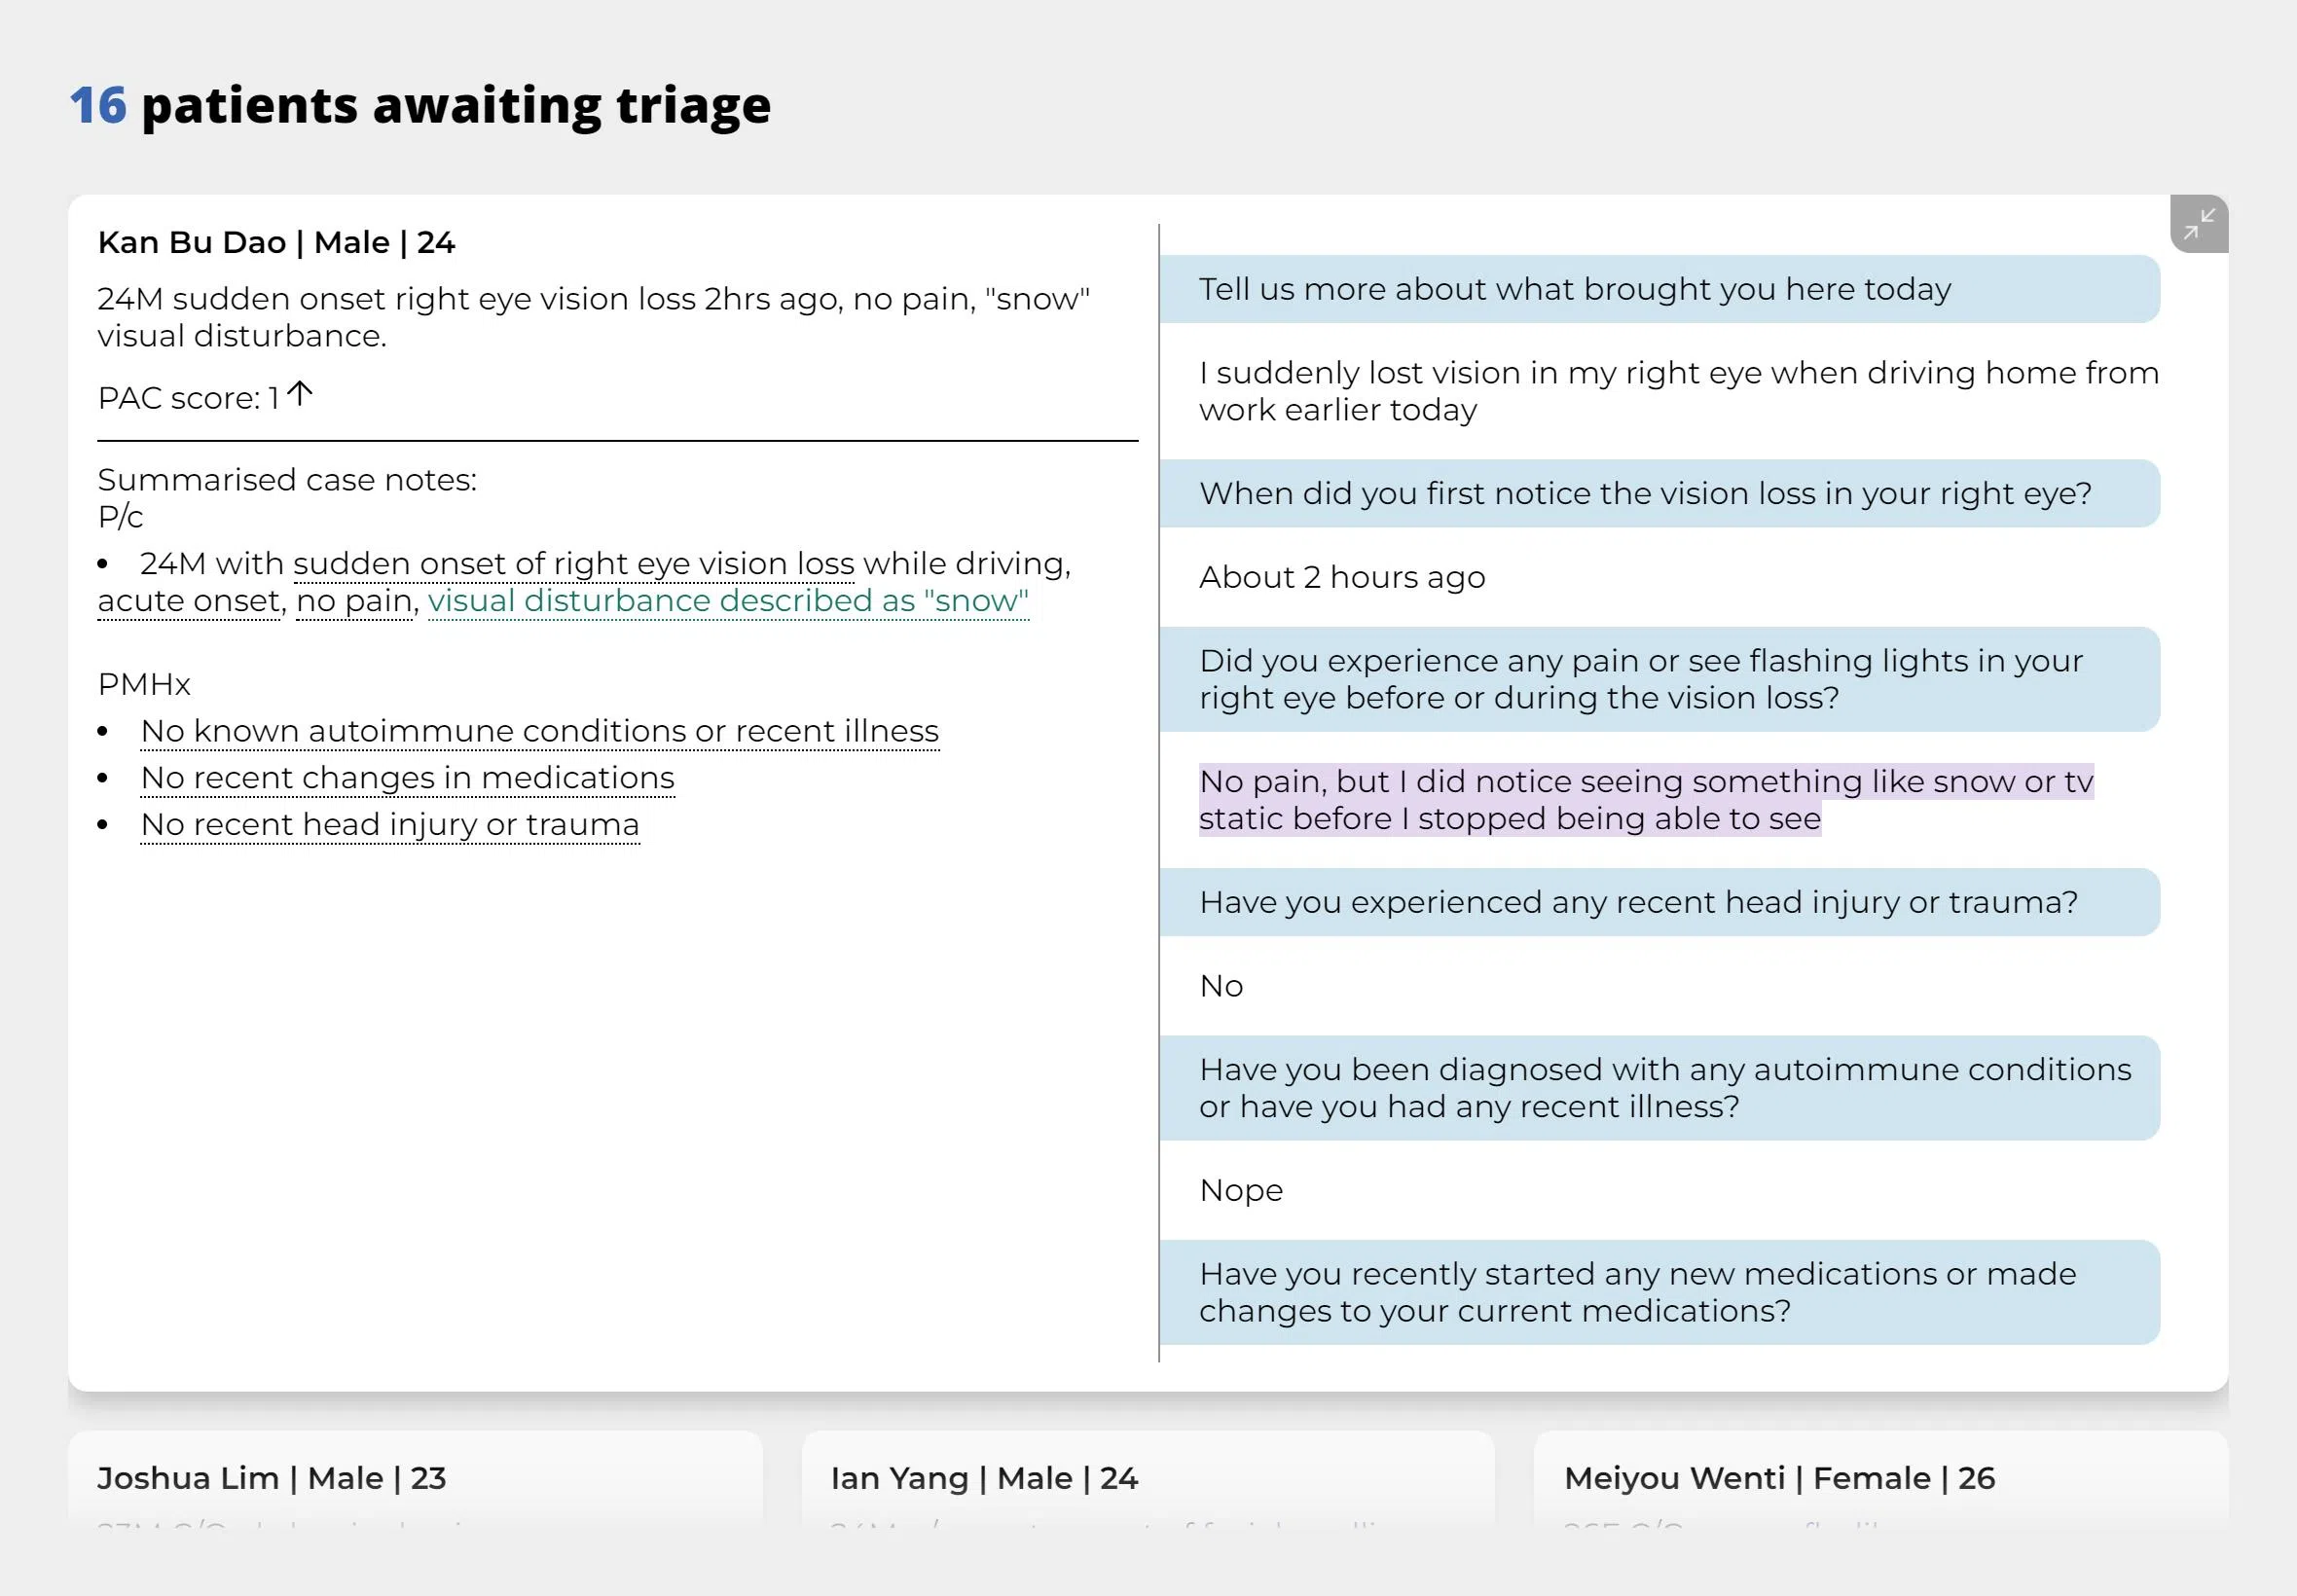Click the underlined 'acute onset' note
The image size is (2297, 1596).
point(189,601)
